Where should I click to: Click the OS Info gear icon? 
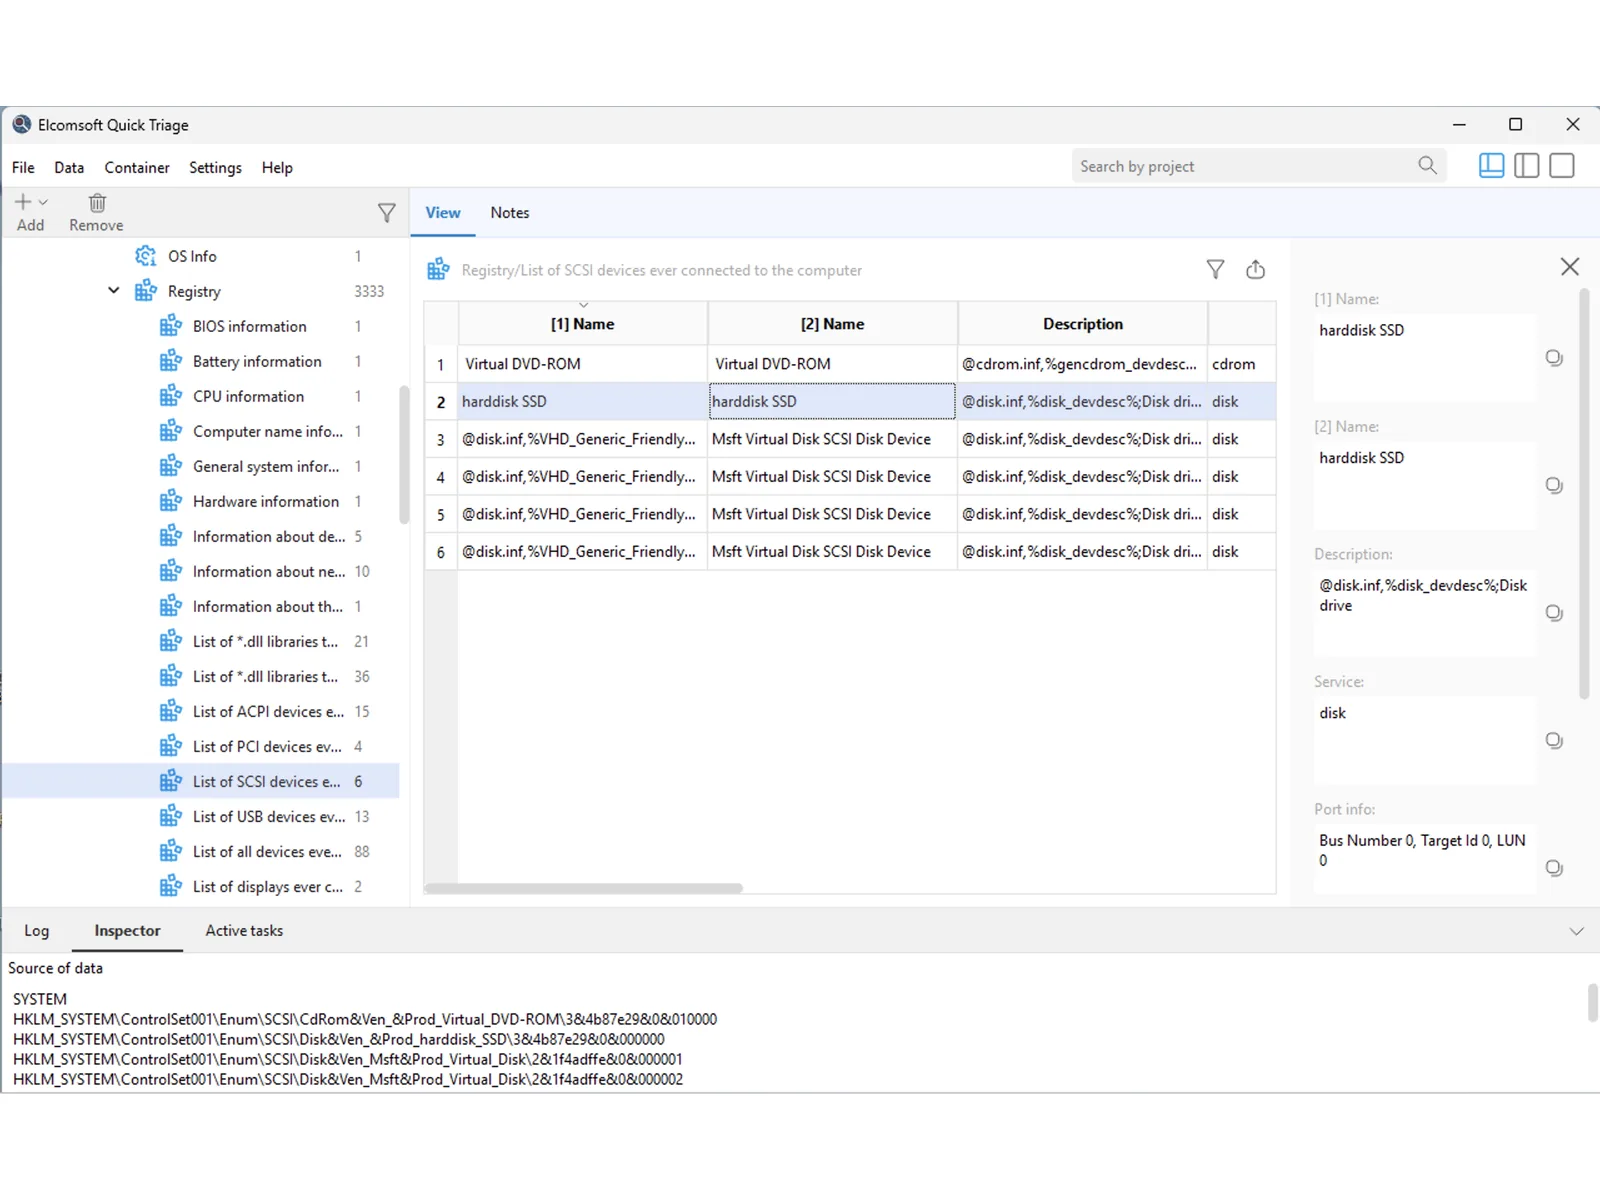pyautogui.click(x=146, y=256)
